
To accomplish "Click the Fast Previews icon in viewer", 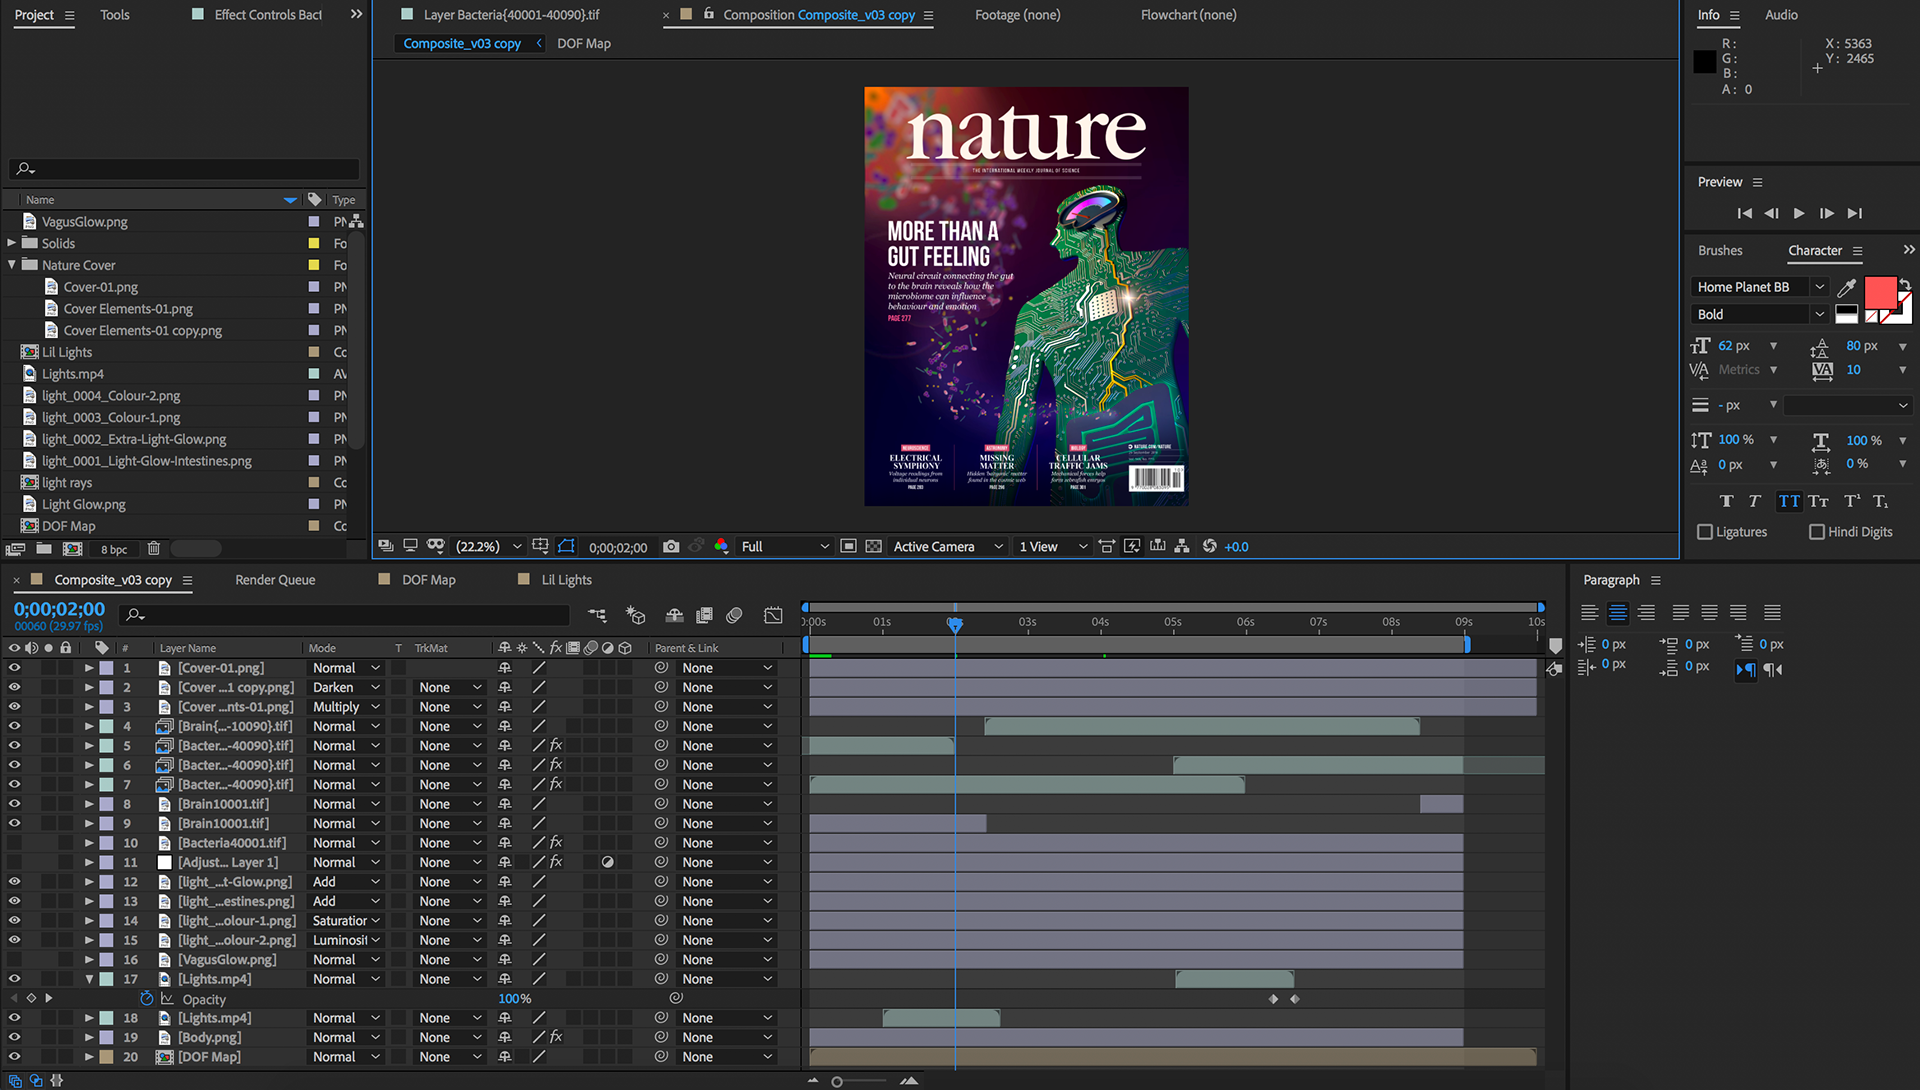I will 1132,546.
